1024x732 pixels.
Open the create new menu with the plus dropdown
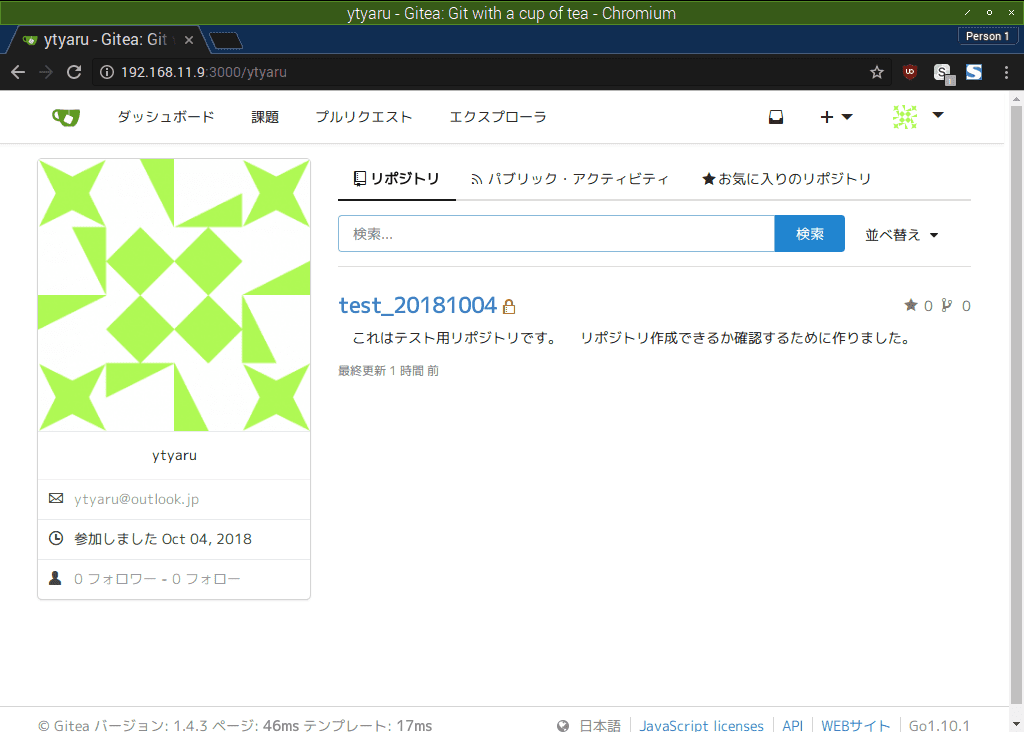(837, 117)
